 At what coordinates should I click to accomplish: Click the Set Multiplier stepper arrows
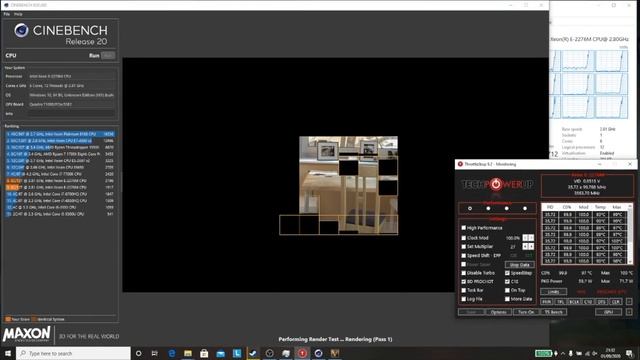(528, 247)
